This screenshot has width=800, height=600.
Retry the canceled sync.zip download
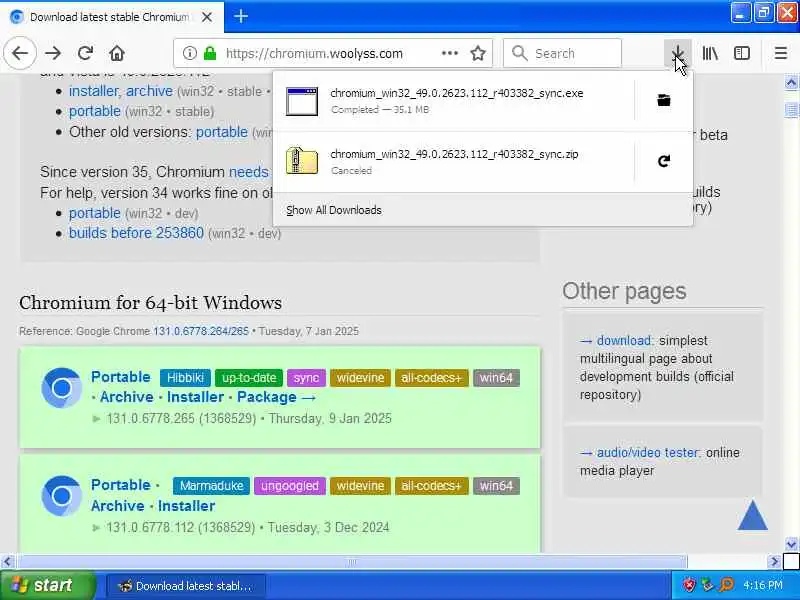point(663,161)
